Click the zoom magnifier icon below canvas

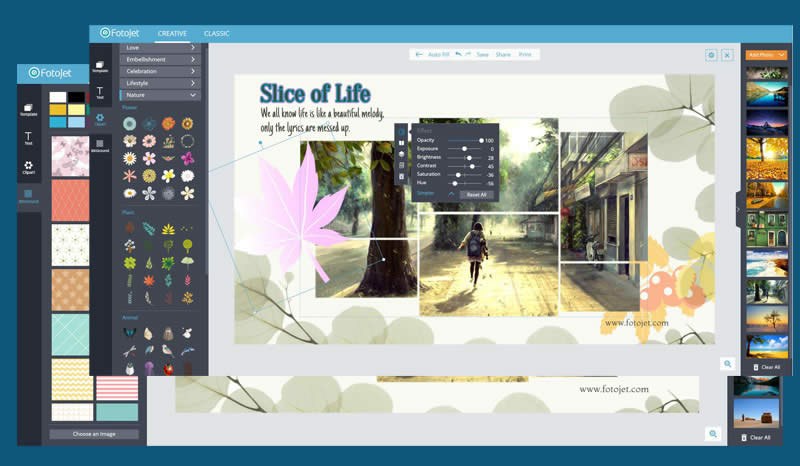(728, 364)
